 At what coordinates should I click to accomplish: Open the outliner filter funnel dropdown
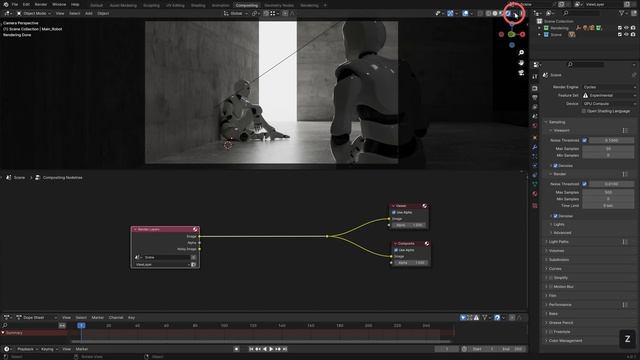tap(624, 13)
